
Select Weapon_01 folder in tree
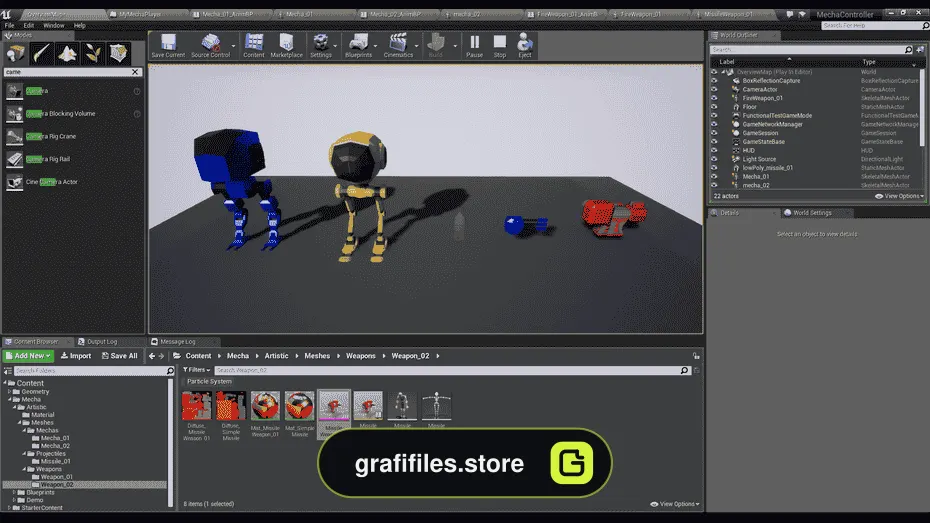57,477
